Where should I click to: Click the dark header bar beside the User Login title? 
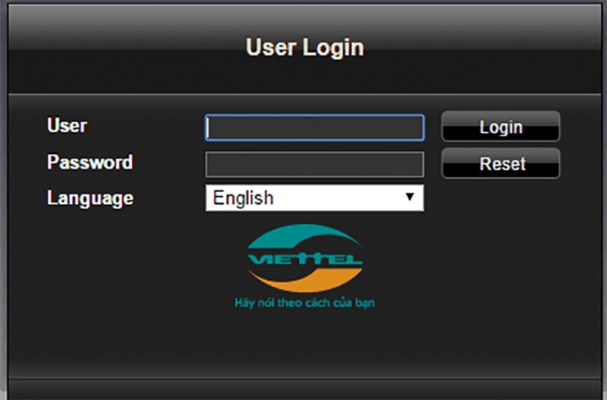[x=120, y=47]
